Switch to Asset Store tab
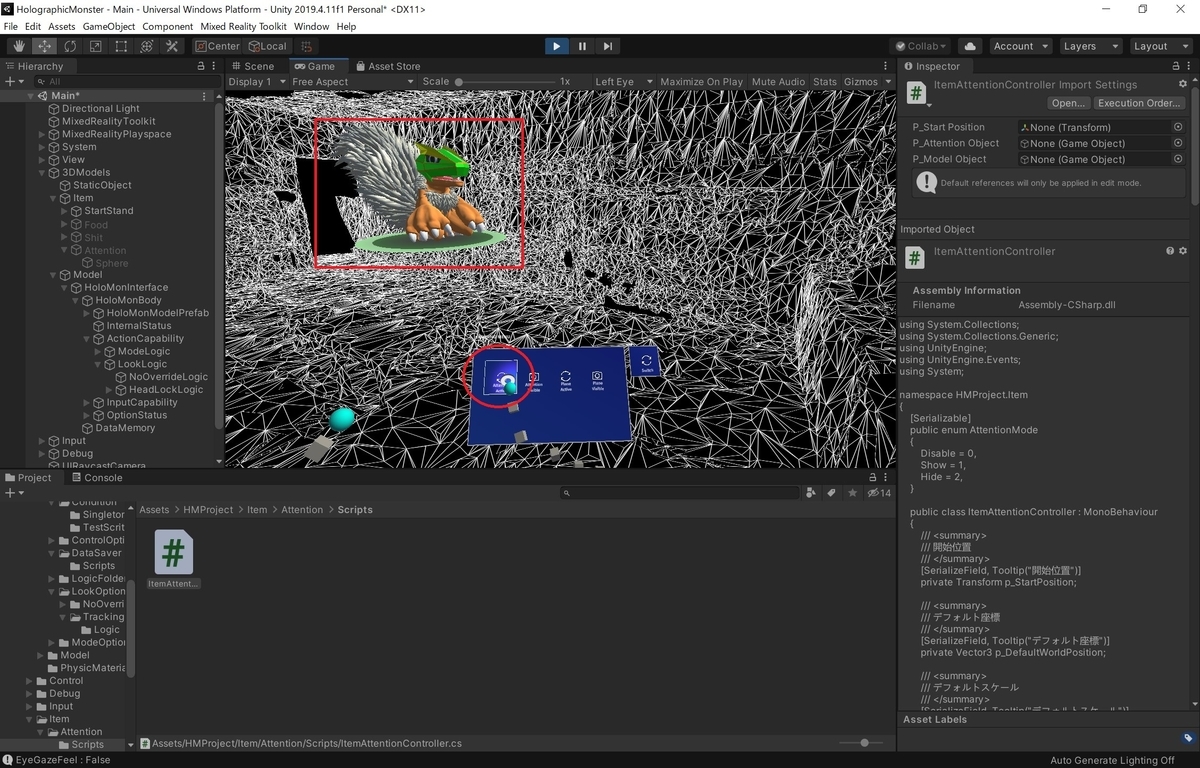Image resolution: width=1200 pixels, height=768 pixels. click(x=388, y=66)
